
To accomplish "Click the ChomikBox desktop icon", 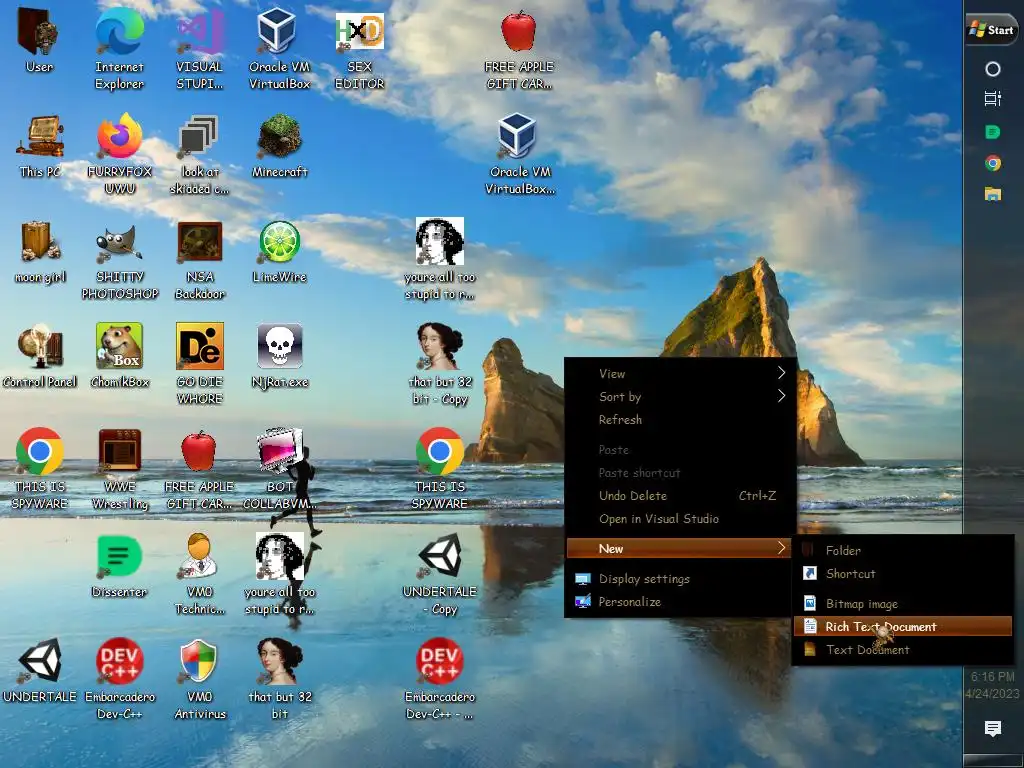I will tap(120, 357).
